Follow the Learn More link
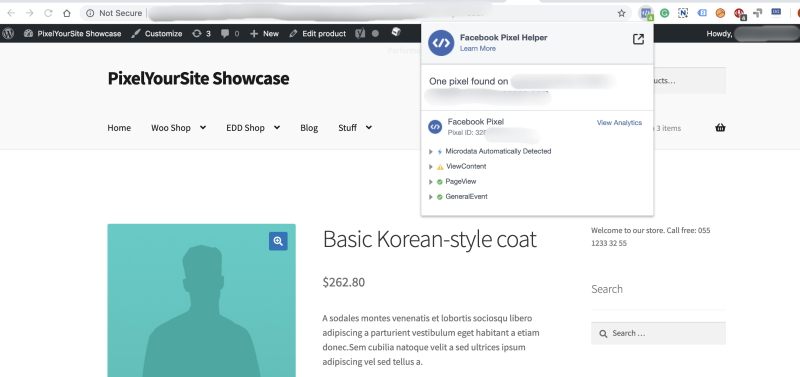 pos(478,48)
